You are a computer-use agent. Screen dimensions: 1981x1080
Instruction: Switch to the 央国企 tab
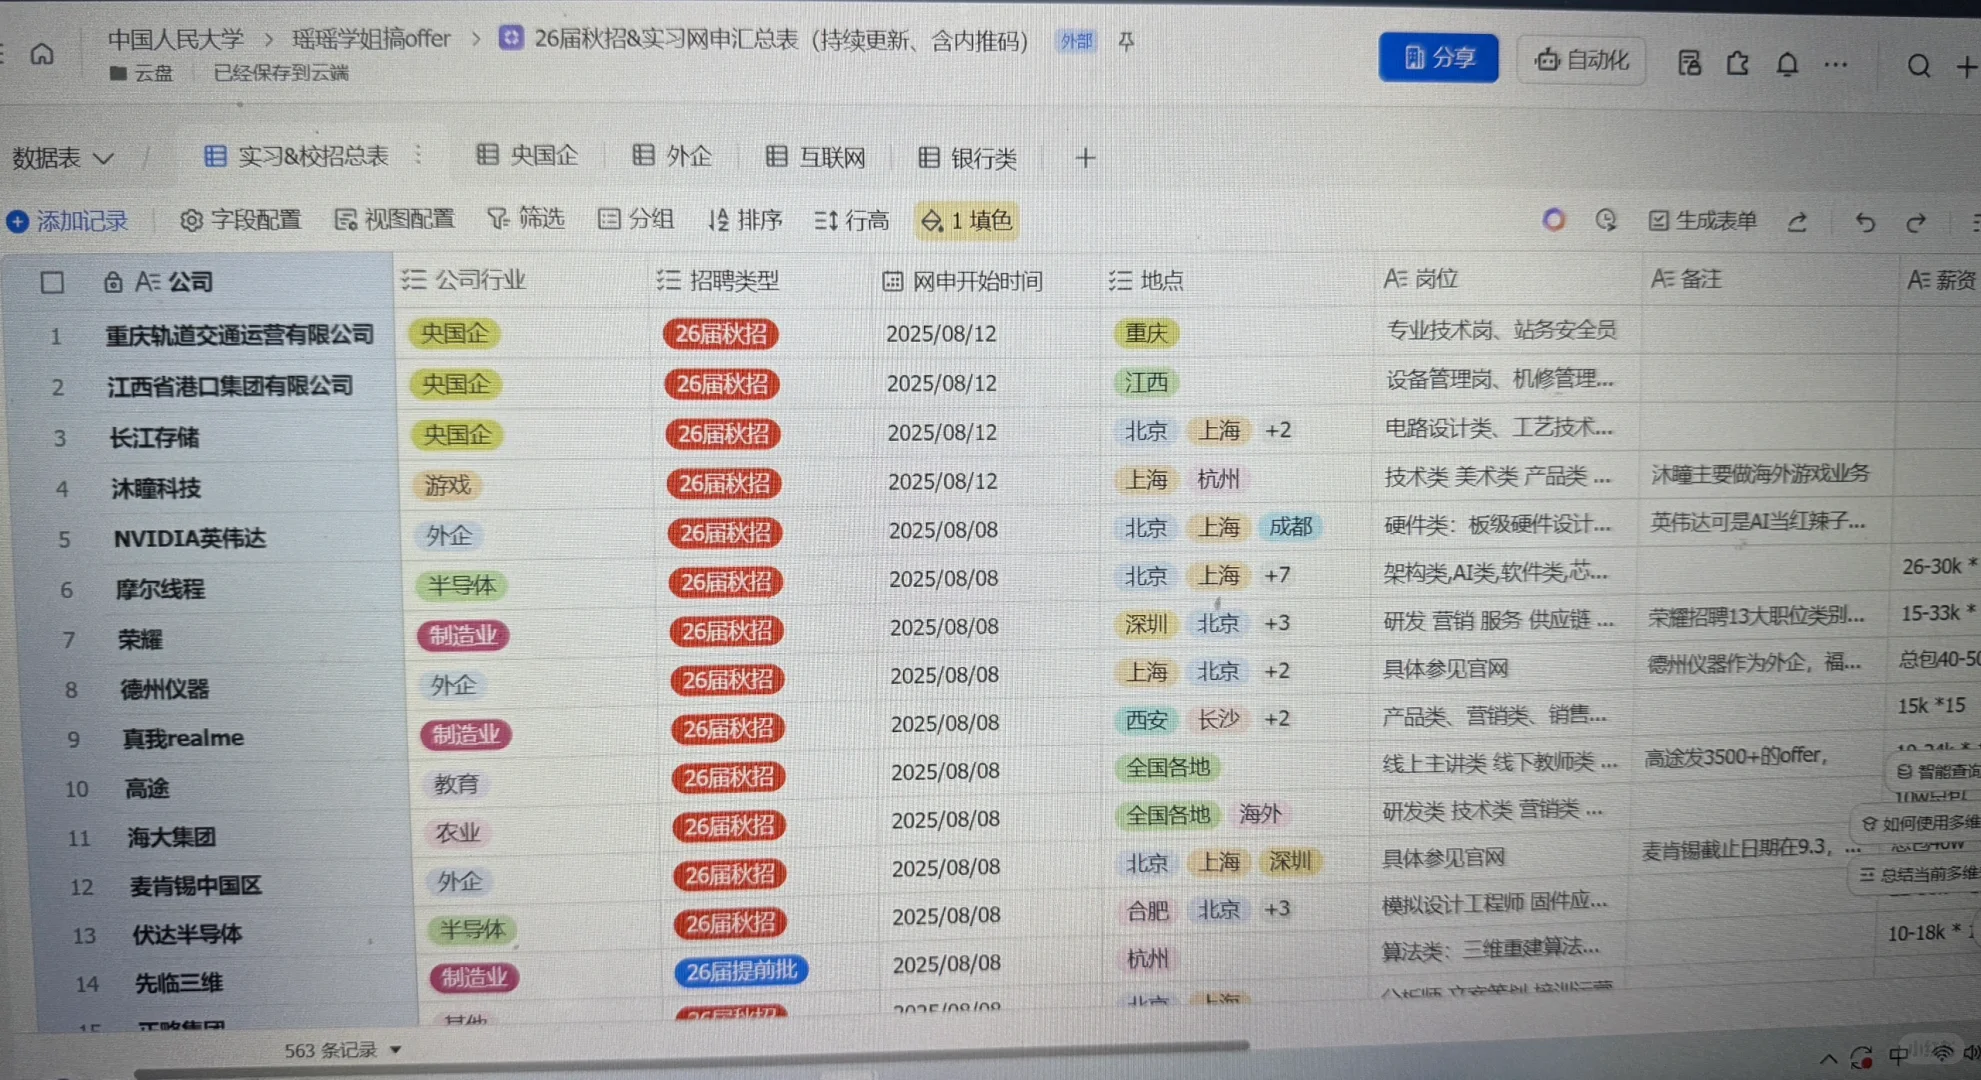tap(528, 155)
